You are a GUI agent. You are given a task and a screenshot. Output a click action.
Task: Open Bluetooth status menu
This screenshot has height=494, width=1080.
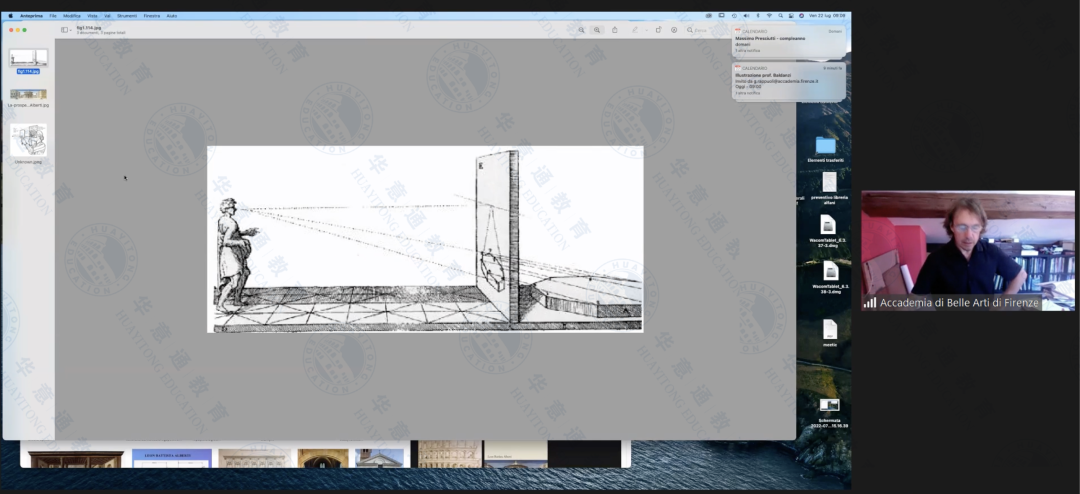(758, 15)
